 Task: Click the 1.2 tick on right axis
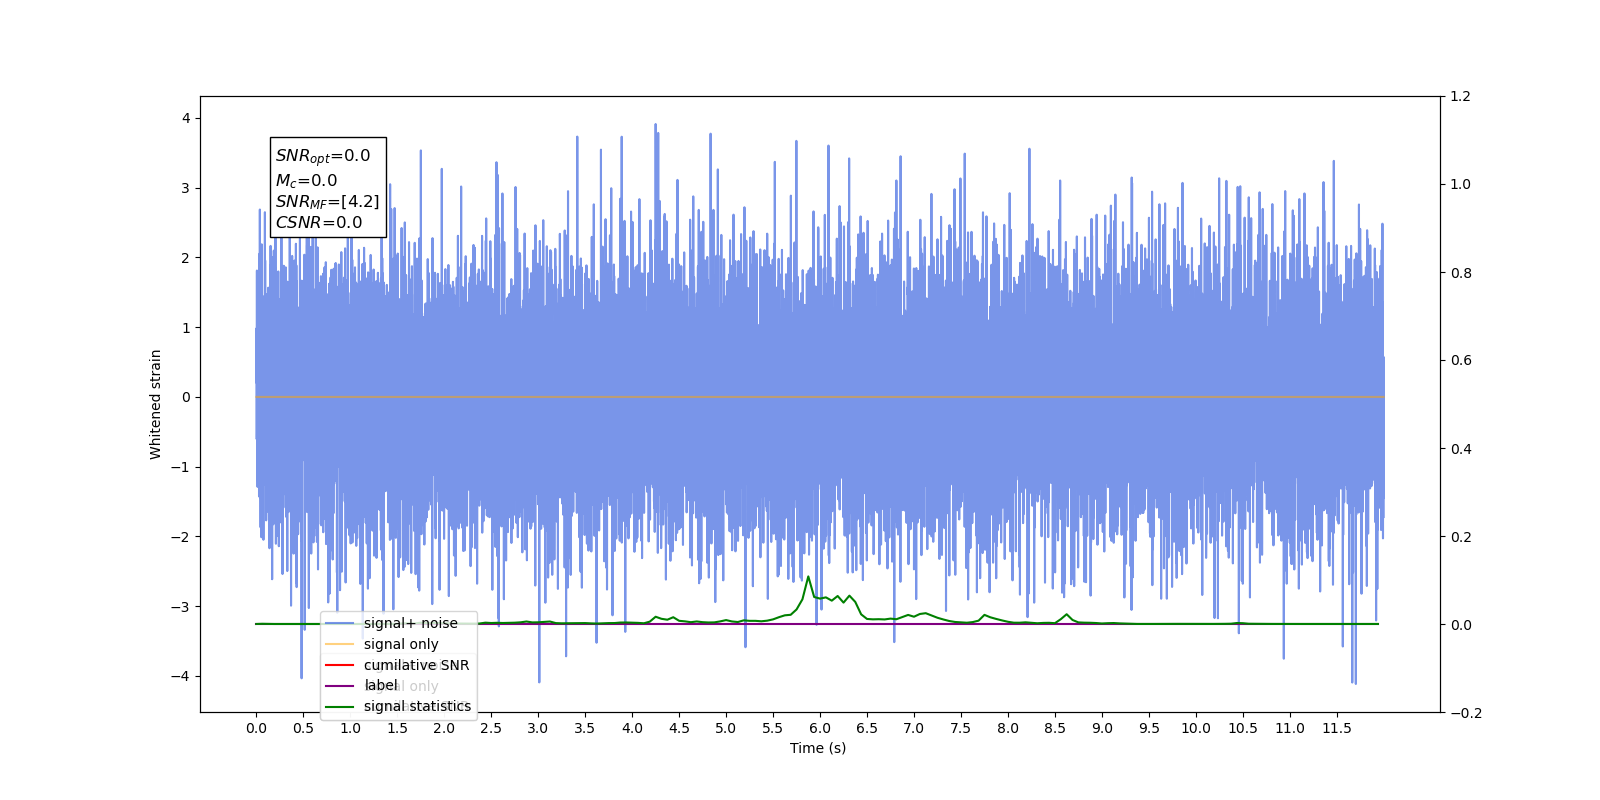click(x=1461, y=96)
